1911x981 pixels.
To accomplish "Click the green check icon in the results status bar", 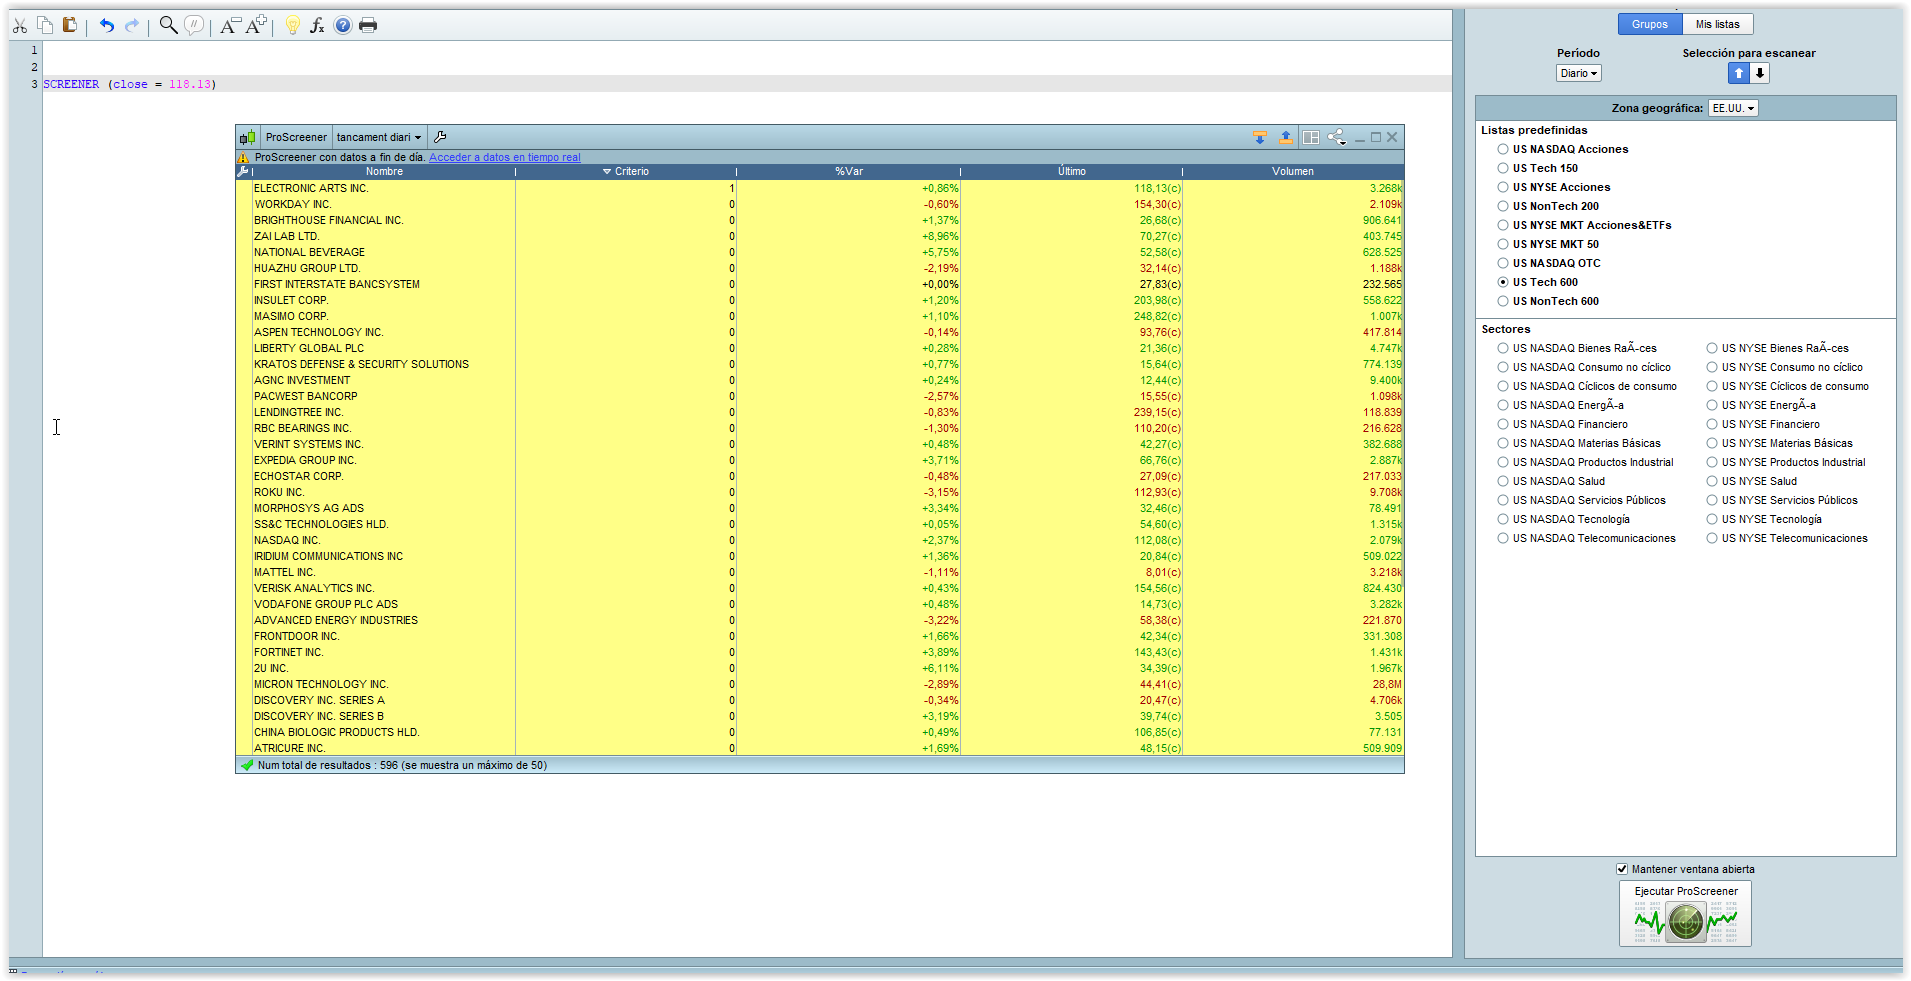I will [x=247, y=765].
